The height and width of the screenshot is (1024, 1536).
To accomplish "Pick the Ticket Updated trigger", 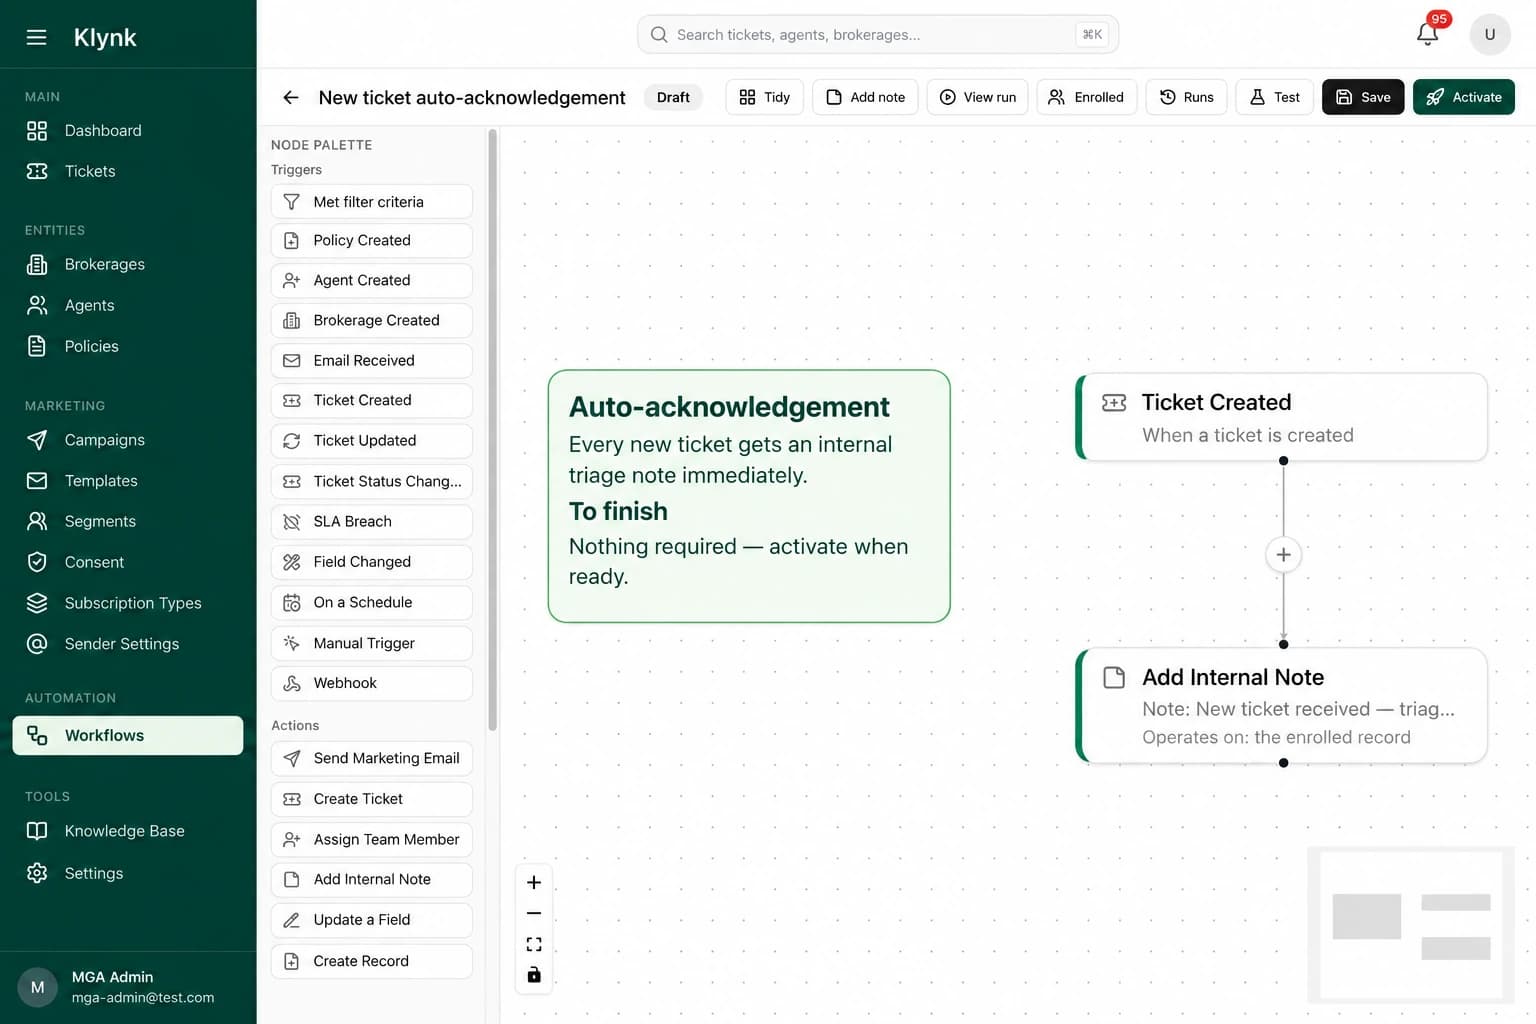I will point(371,440).
